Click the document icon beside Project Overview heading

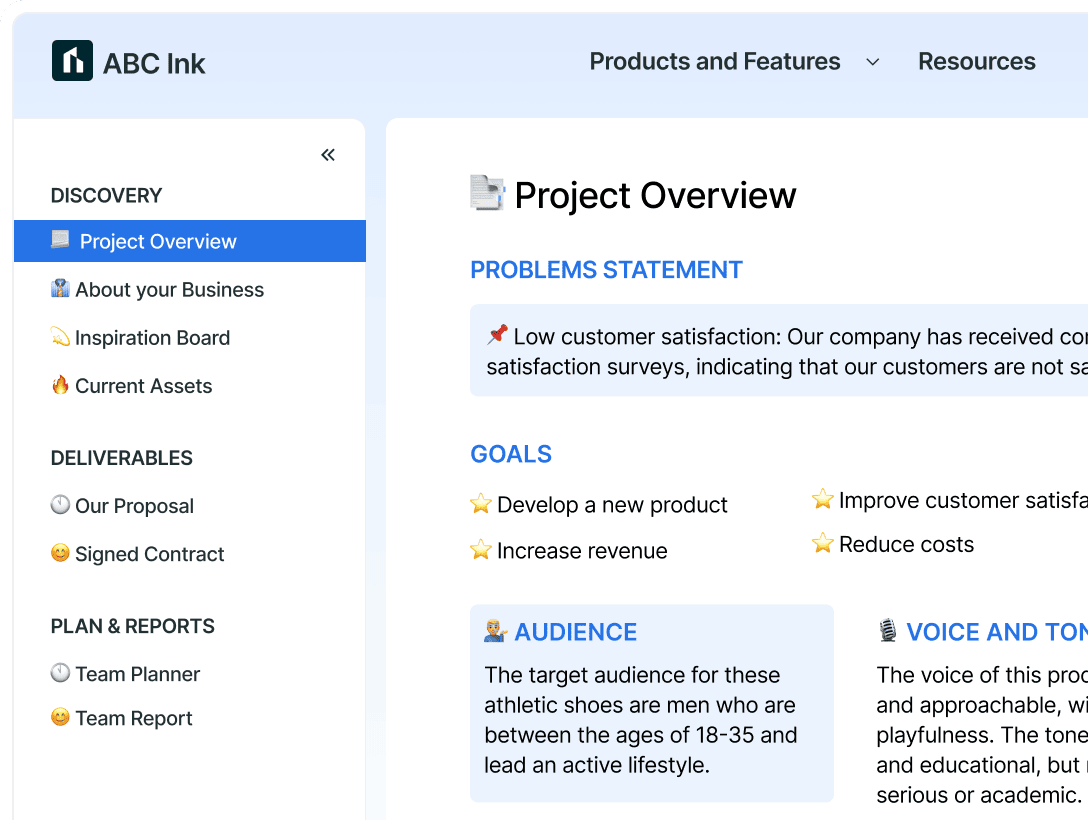487,193
